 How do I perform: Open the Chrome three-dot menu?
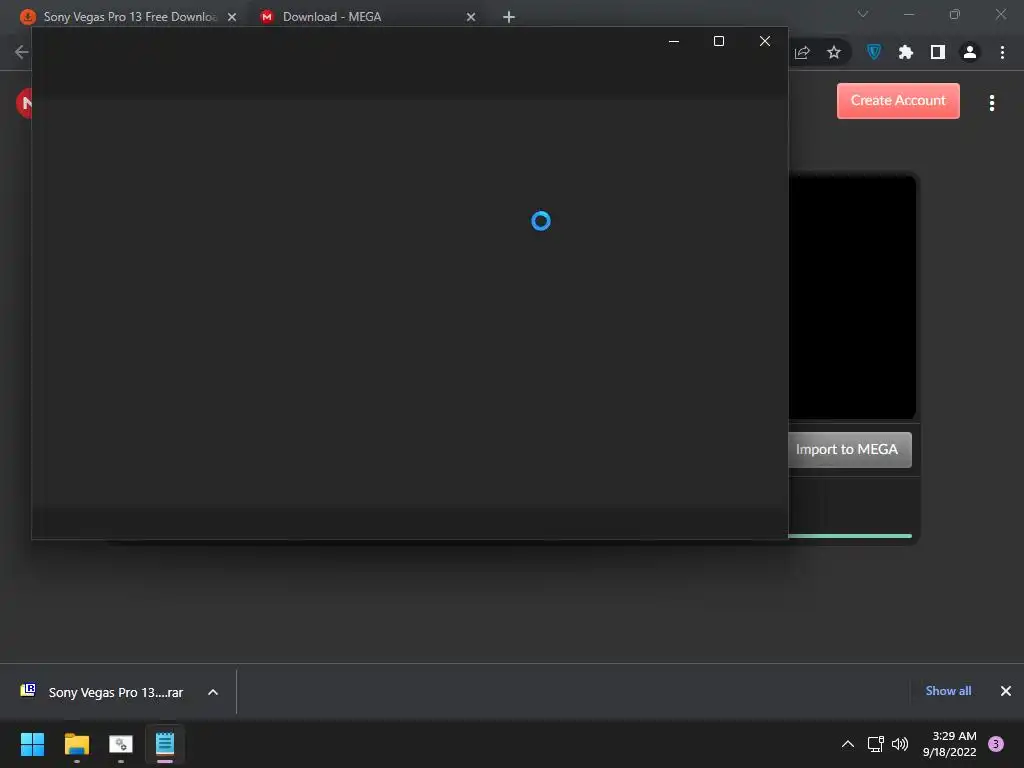tap(1002, 52)
